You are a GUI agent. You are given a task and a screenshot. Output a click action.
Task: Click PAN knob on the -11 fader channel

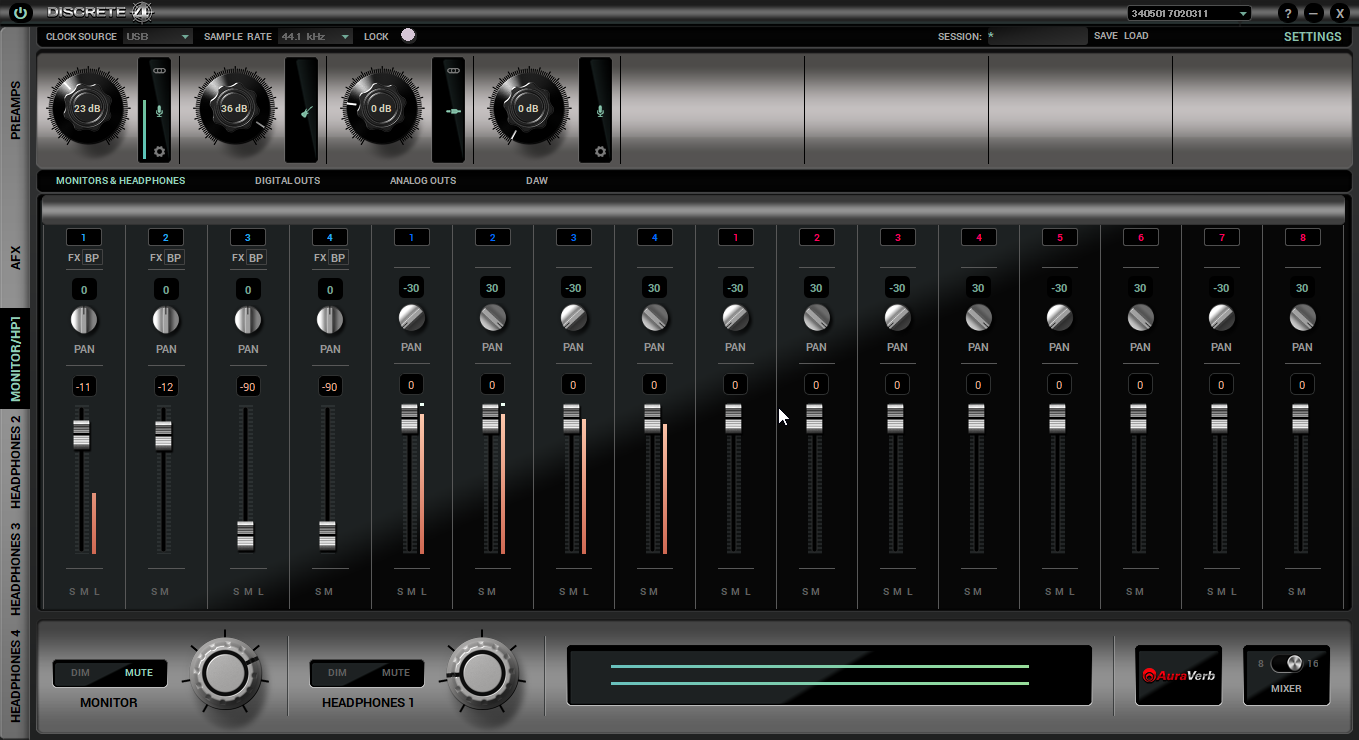tap(85, 320)
